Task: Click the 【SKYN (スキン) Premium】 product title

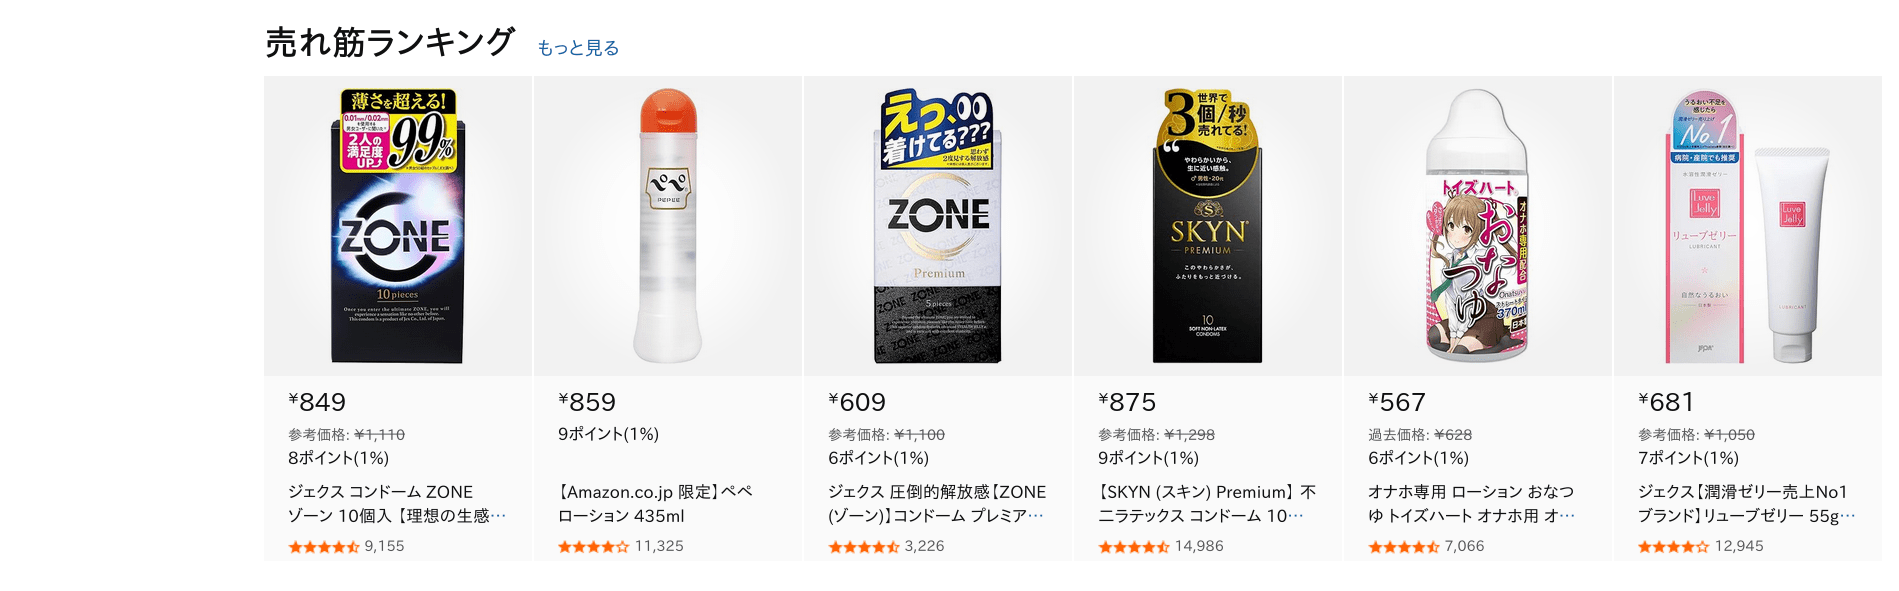Action: coord(1207,504)
